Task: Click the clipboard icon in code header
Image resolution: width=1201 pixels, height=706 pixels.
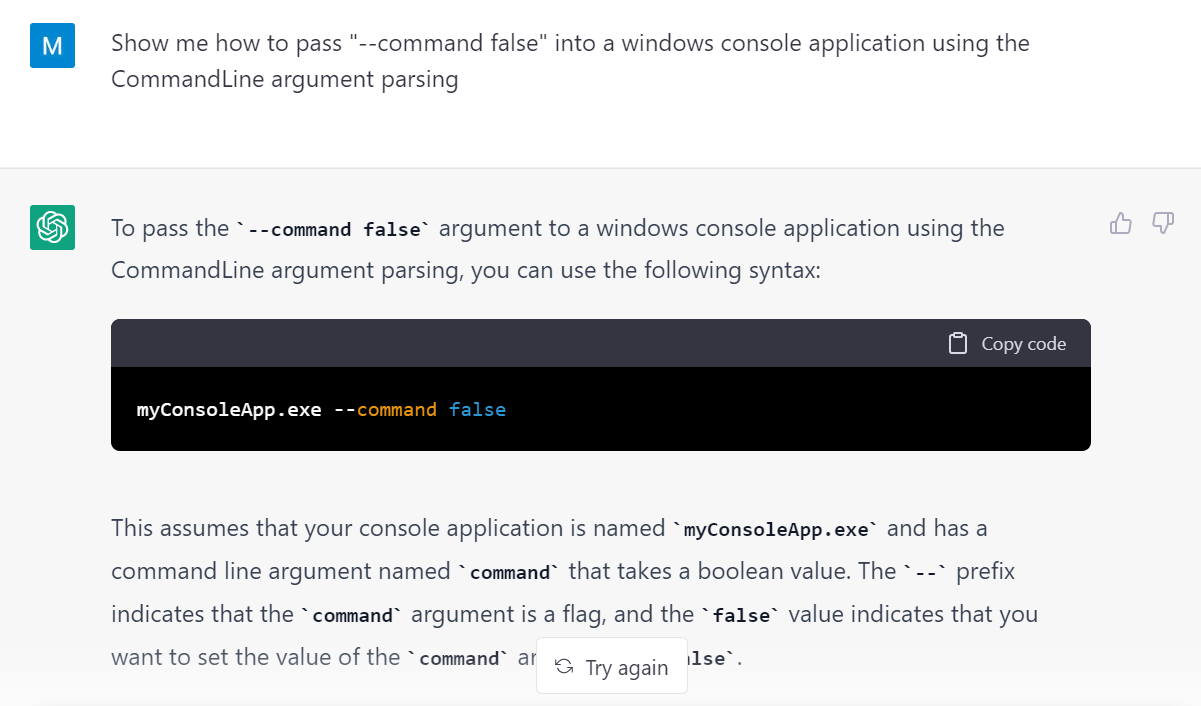Action: (x=958, y=343)
